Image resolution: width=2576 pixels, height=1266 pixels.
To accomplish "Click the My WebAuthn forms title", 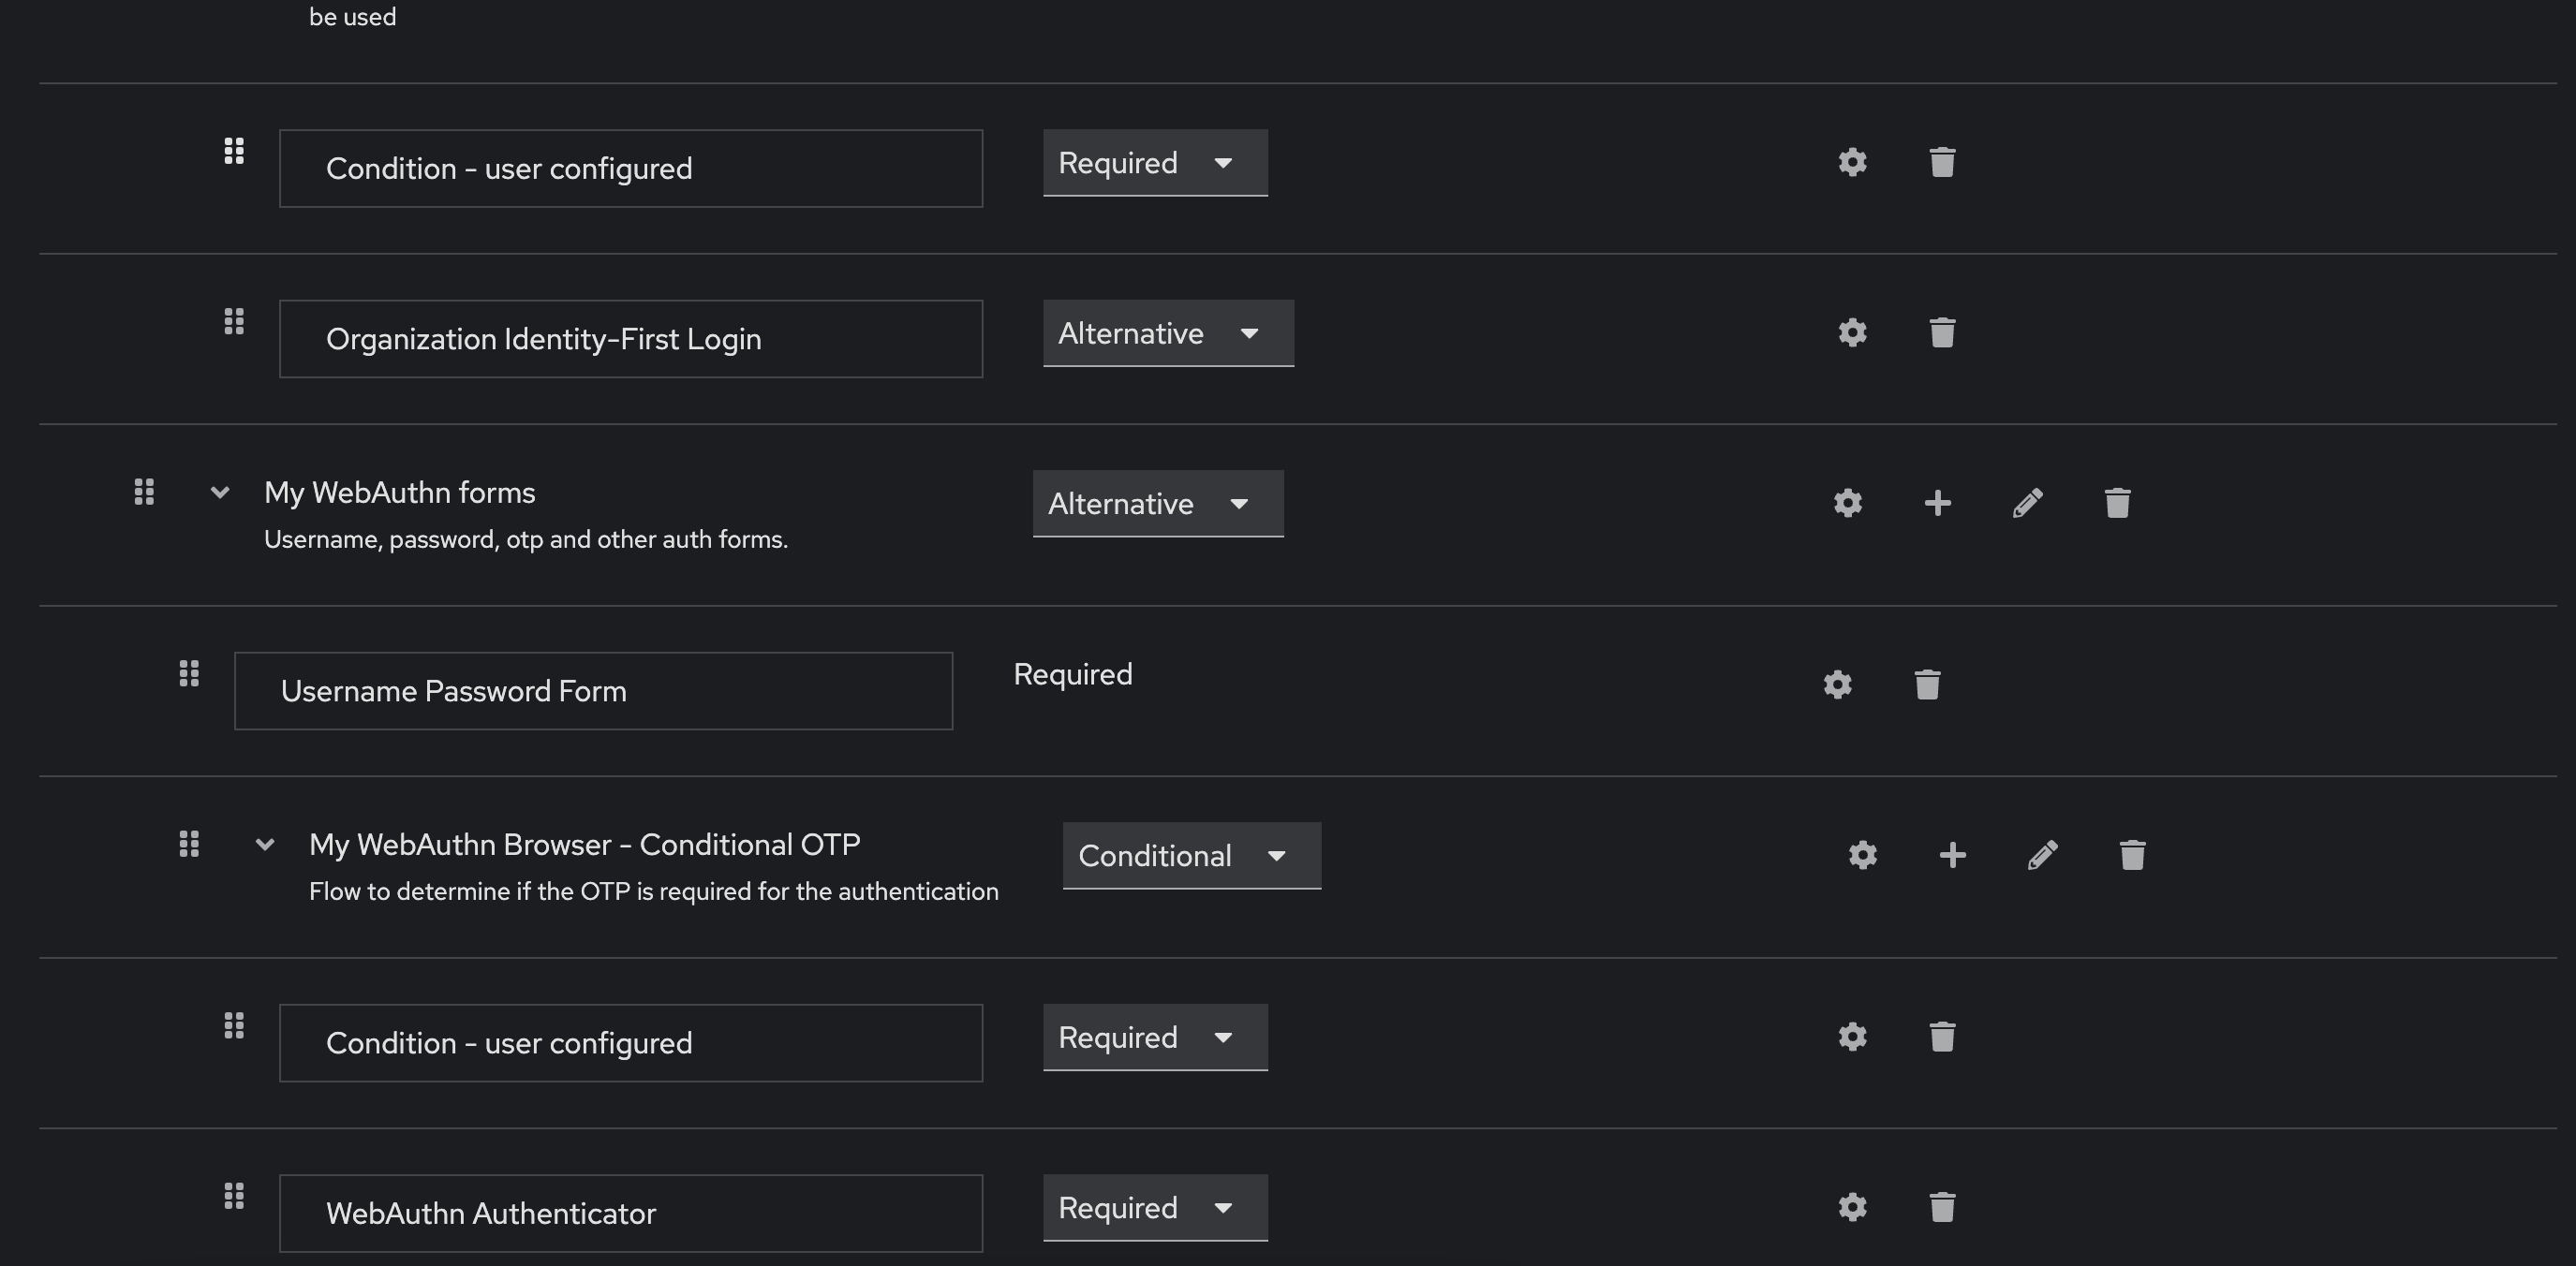I will click(400, 492).
